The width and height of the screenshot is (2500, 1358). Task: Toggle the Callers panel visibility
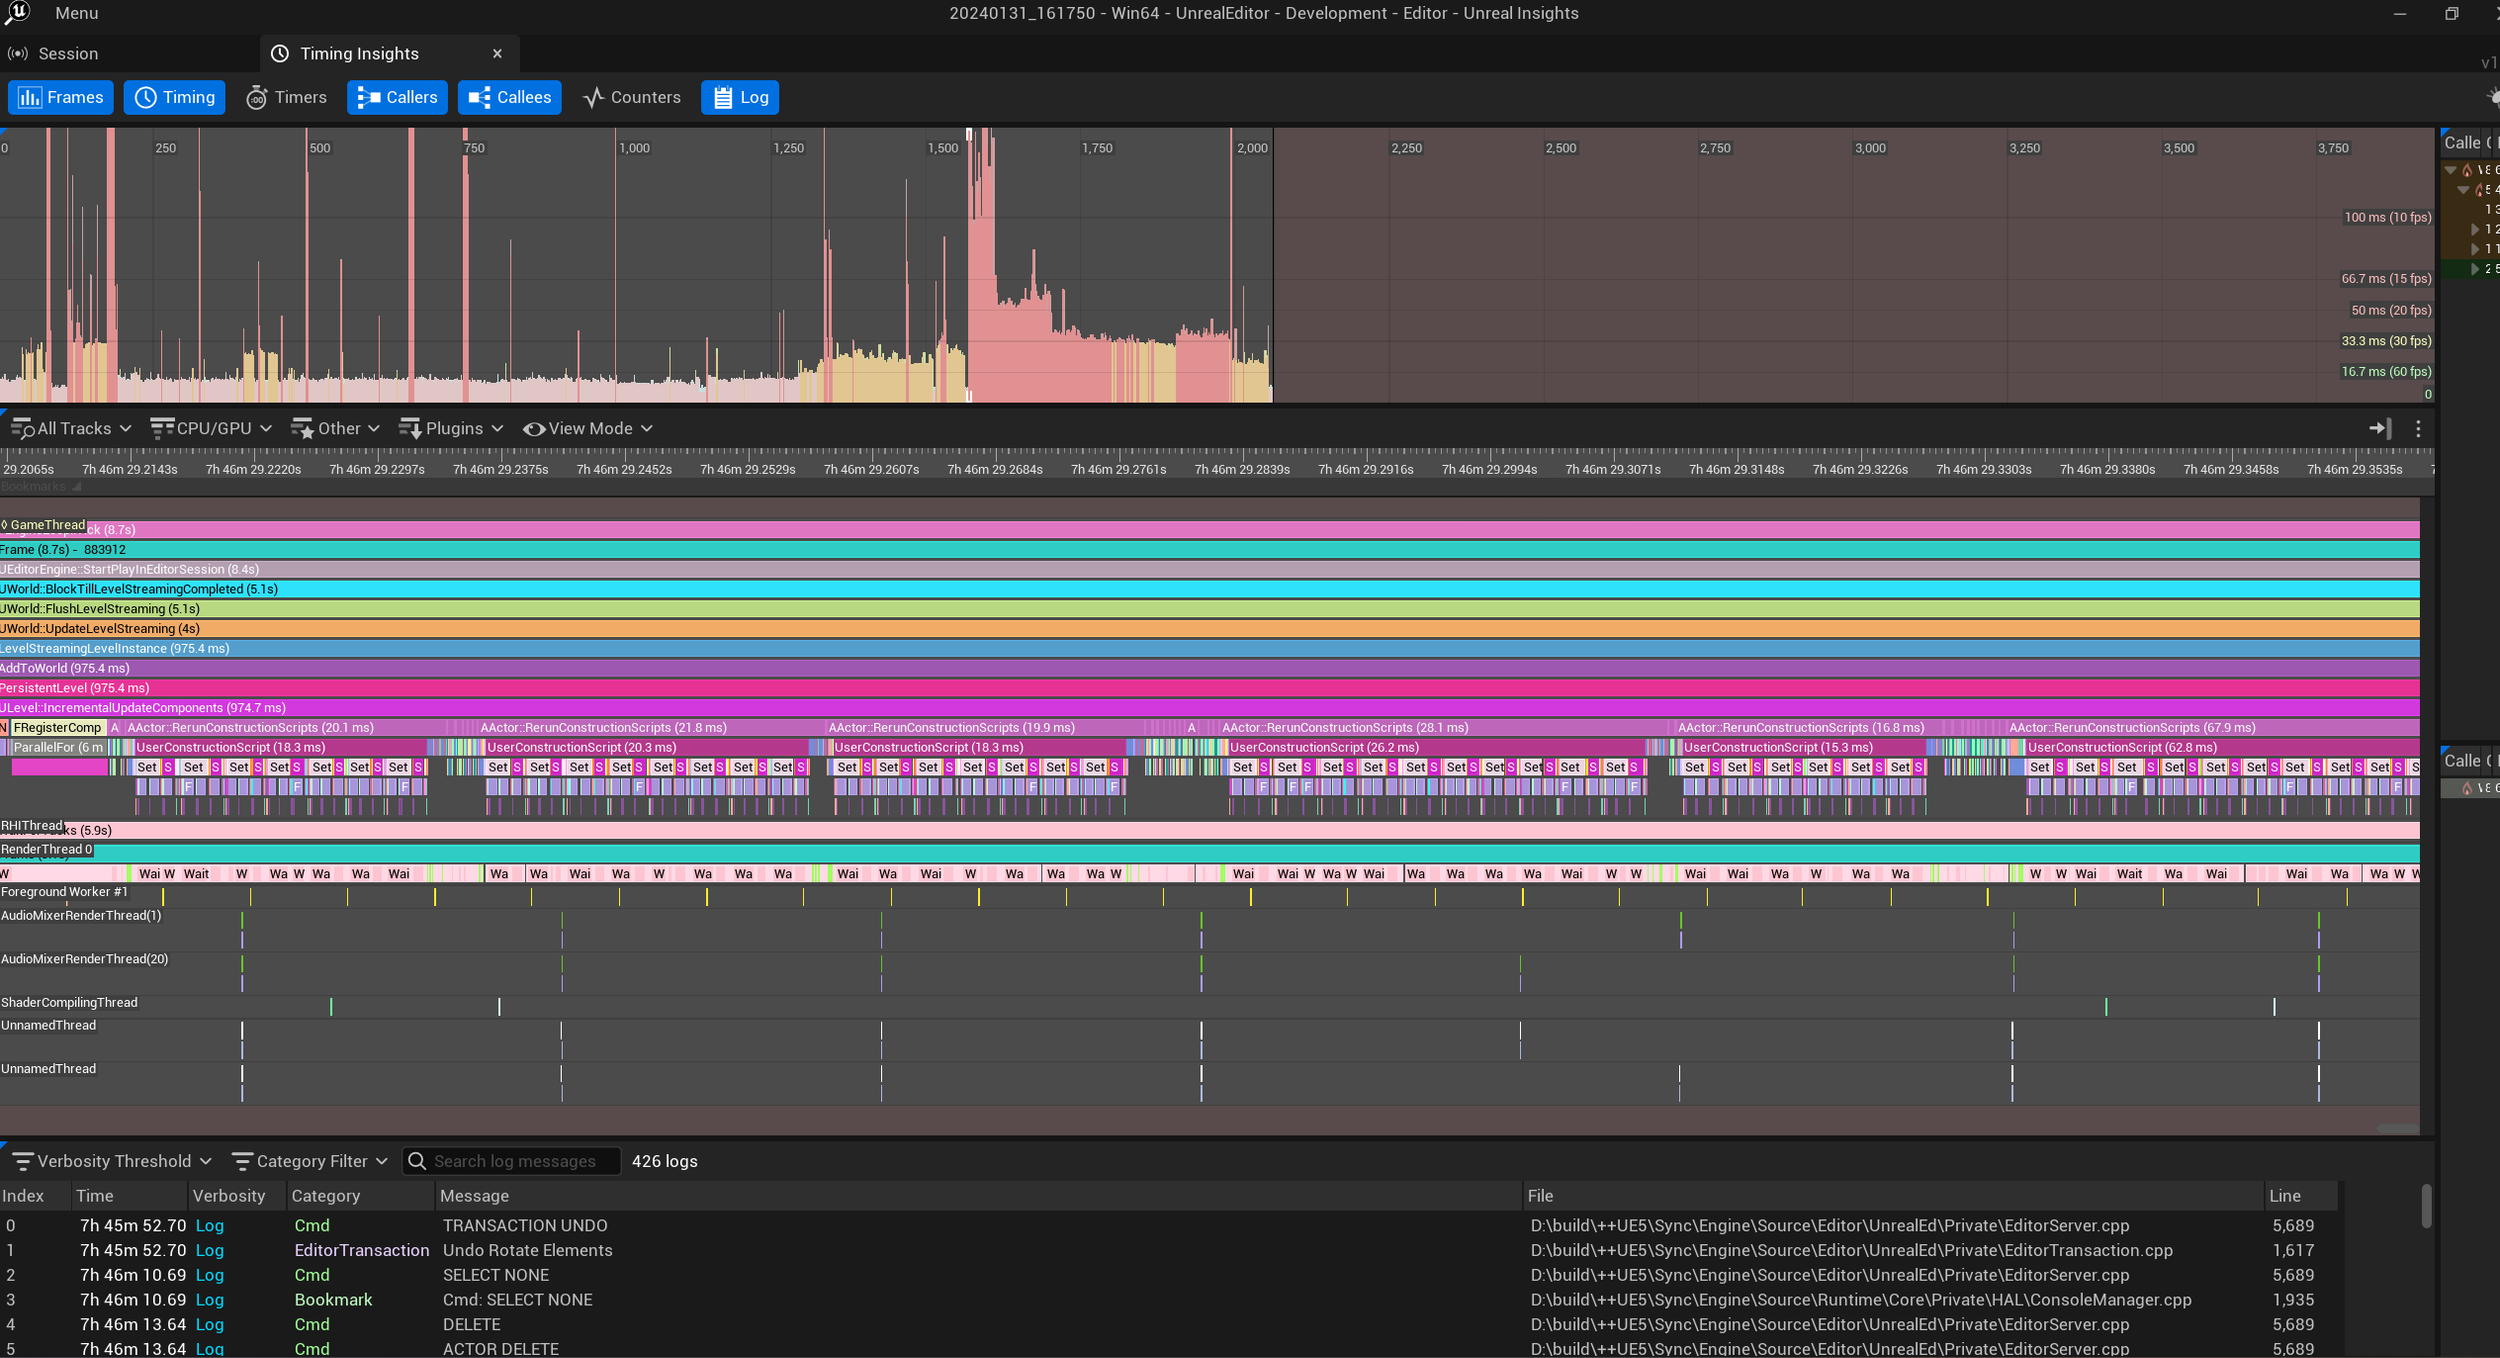pyautogui.click(x=397, y=97)
